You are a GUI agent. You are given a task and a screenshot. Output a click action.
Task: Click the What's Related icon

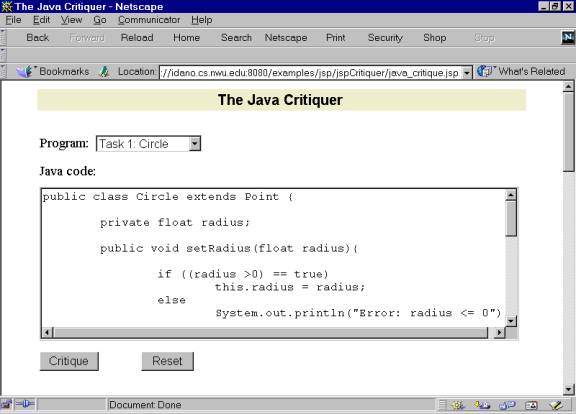tap(485, 71)
